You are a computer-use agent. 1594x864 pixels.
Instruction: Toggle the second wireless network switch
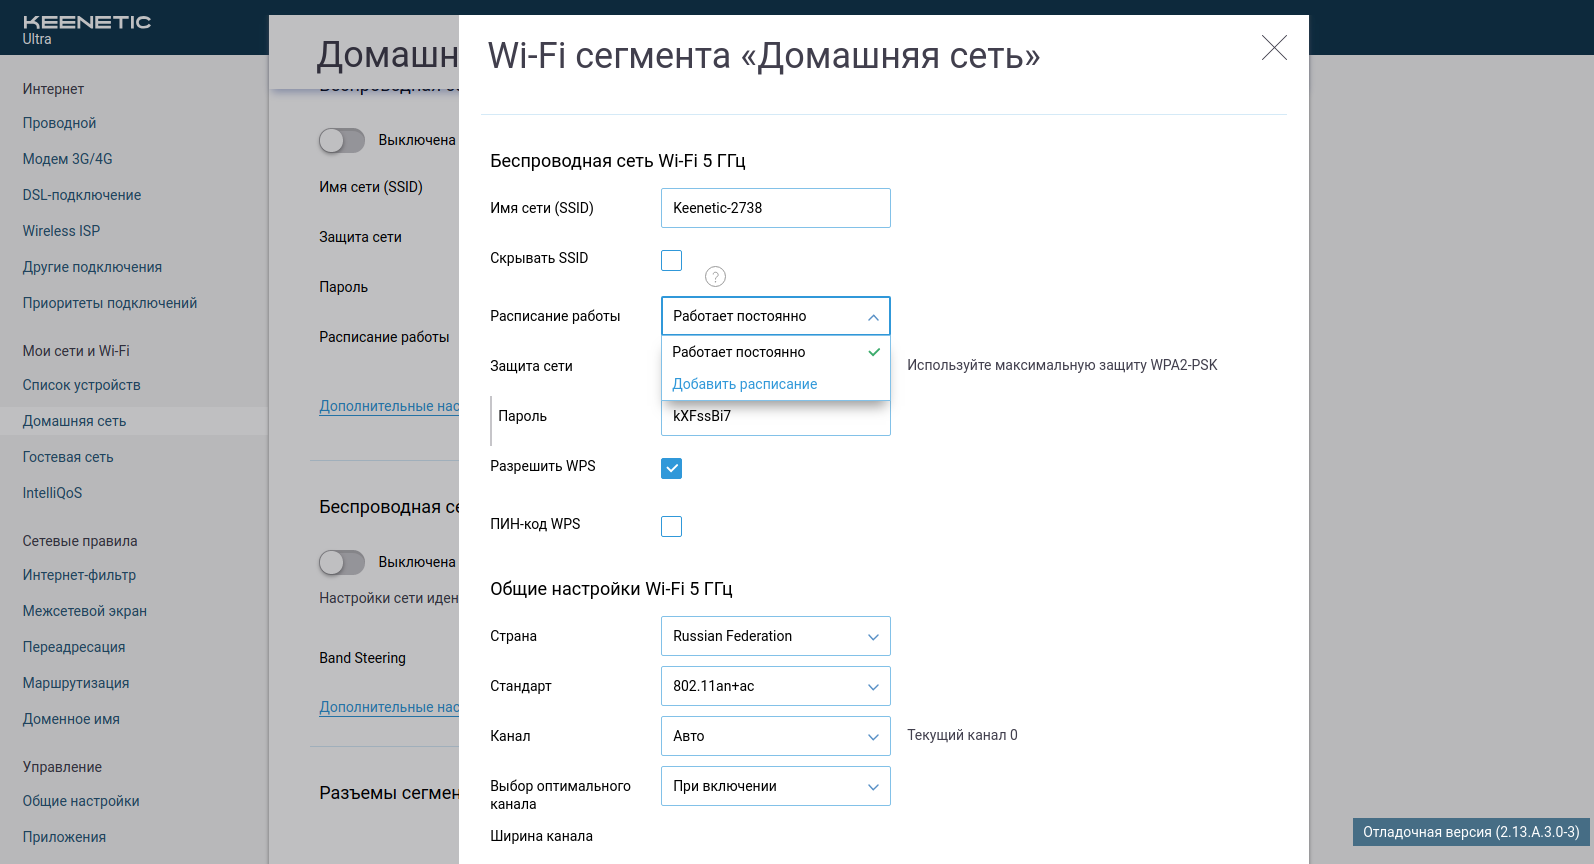(342, 563)
